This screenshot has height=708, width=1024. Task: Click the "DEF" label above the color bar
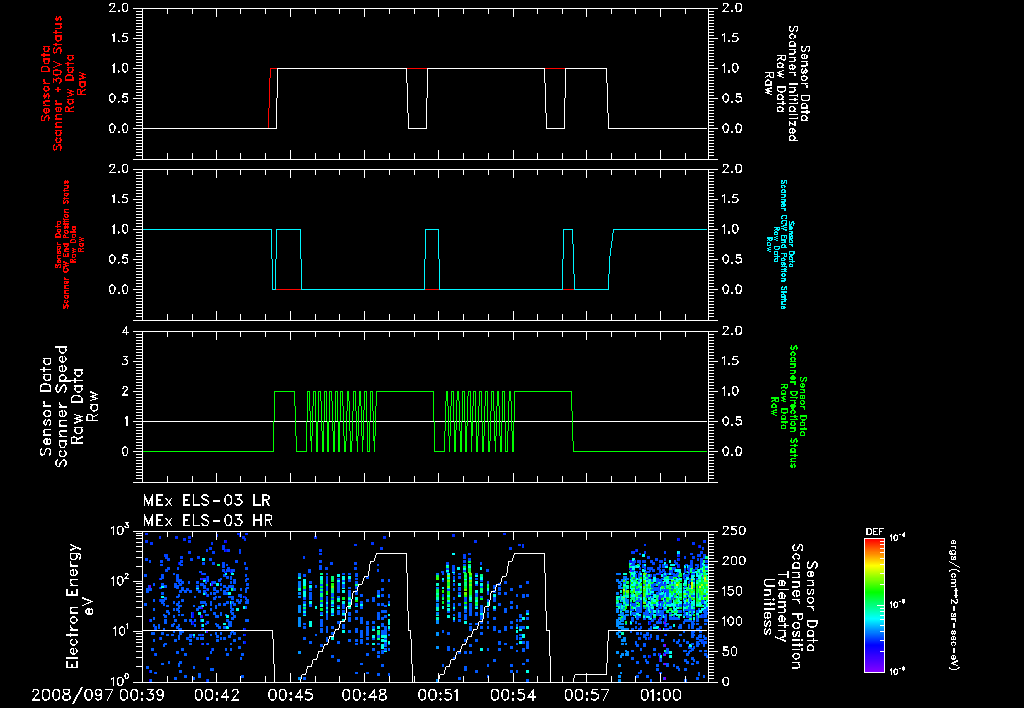(874, 532)
